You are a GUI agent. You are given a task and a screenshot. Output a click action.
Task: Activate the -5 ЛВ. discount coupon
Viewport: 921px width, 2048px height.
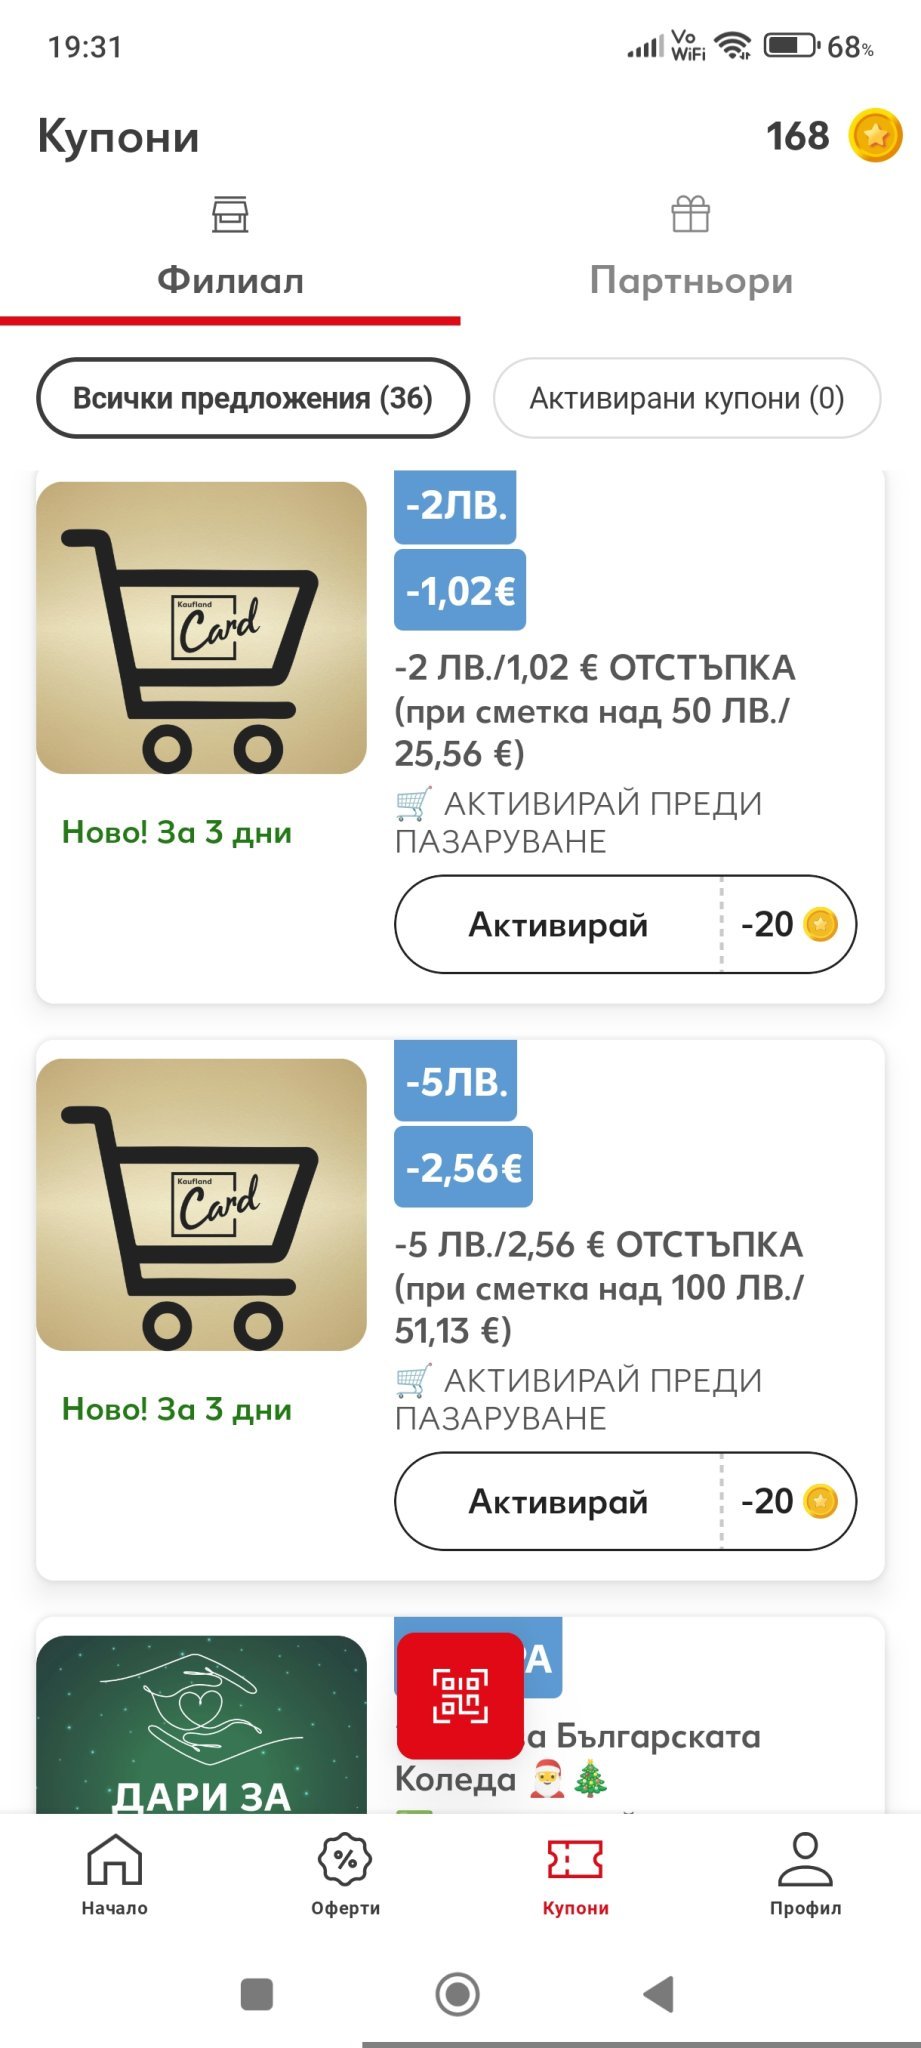tap(558, 1502)
